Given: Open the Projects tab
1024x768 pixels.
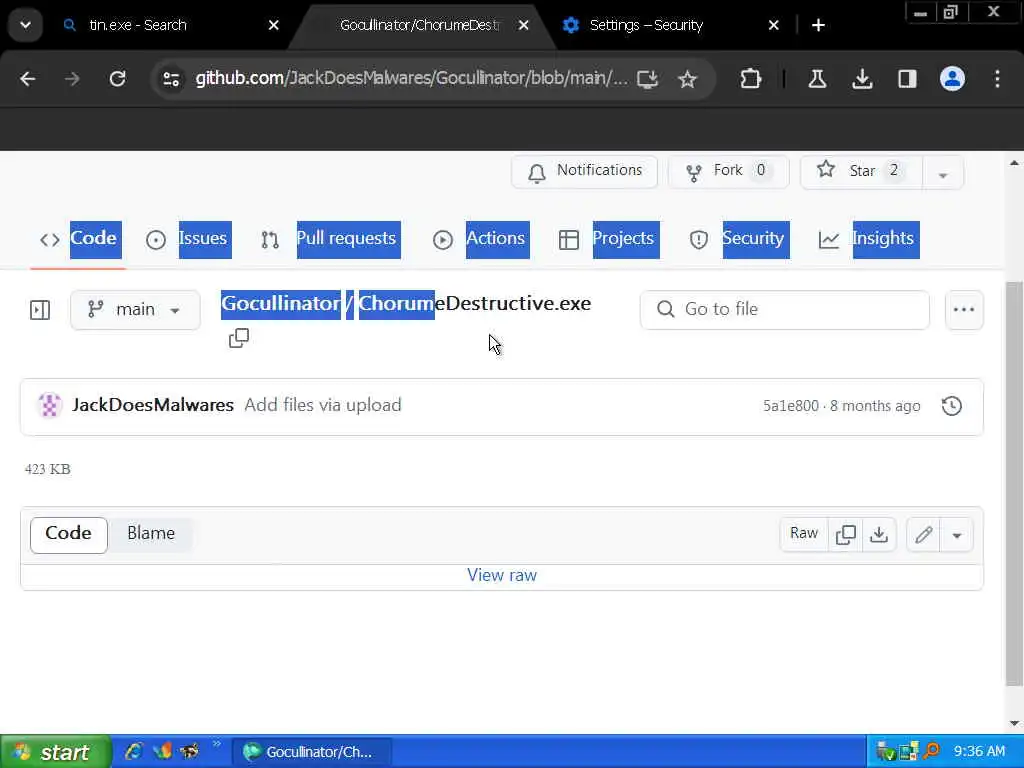Looking at the screenshot, I should 607,239.
